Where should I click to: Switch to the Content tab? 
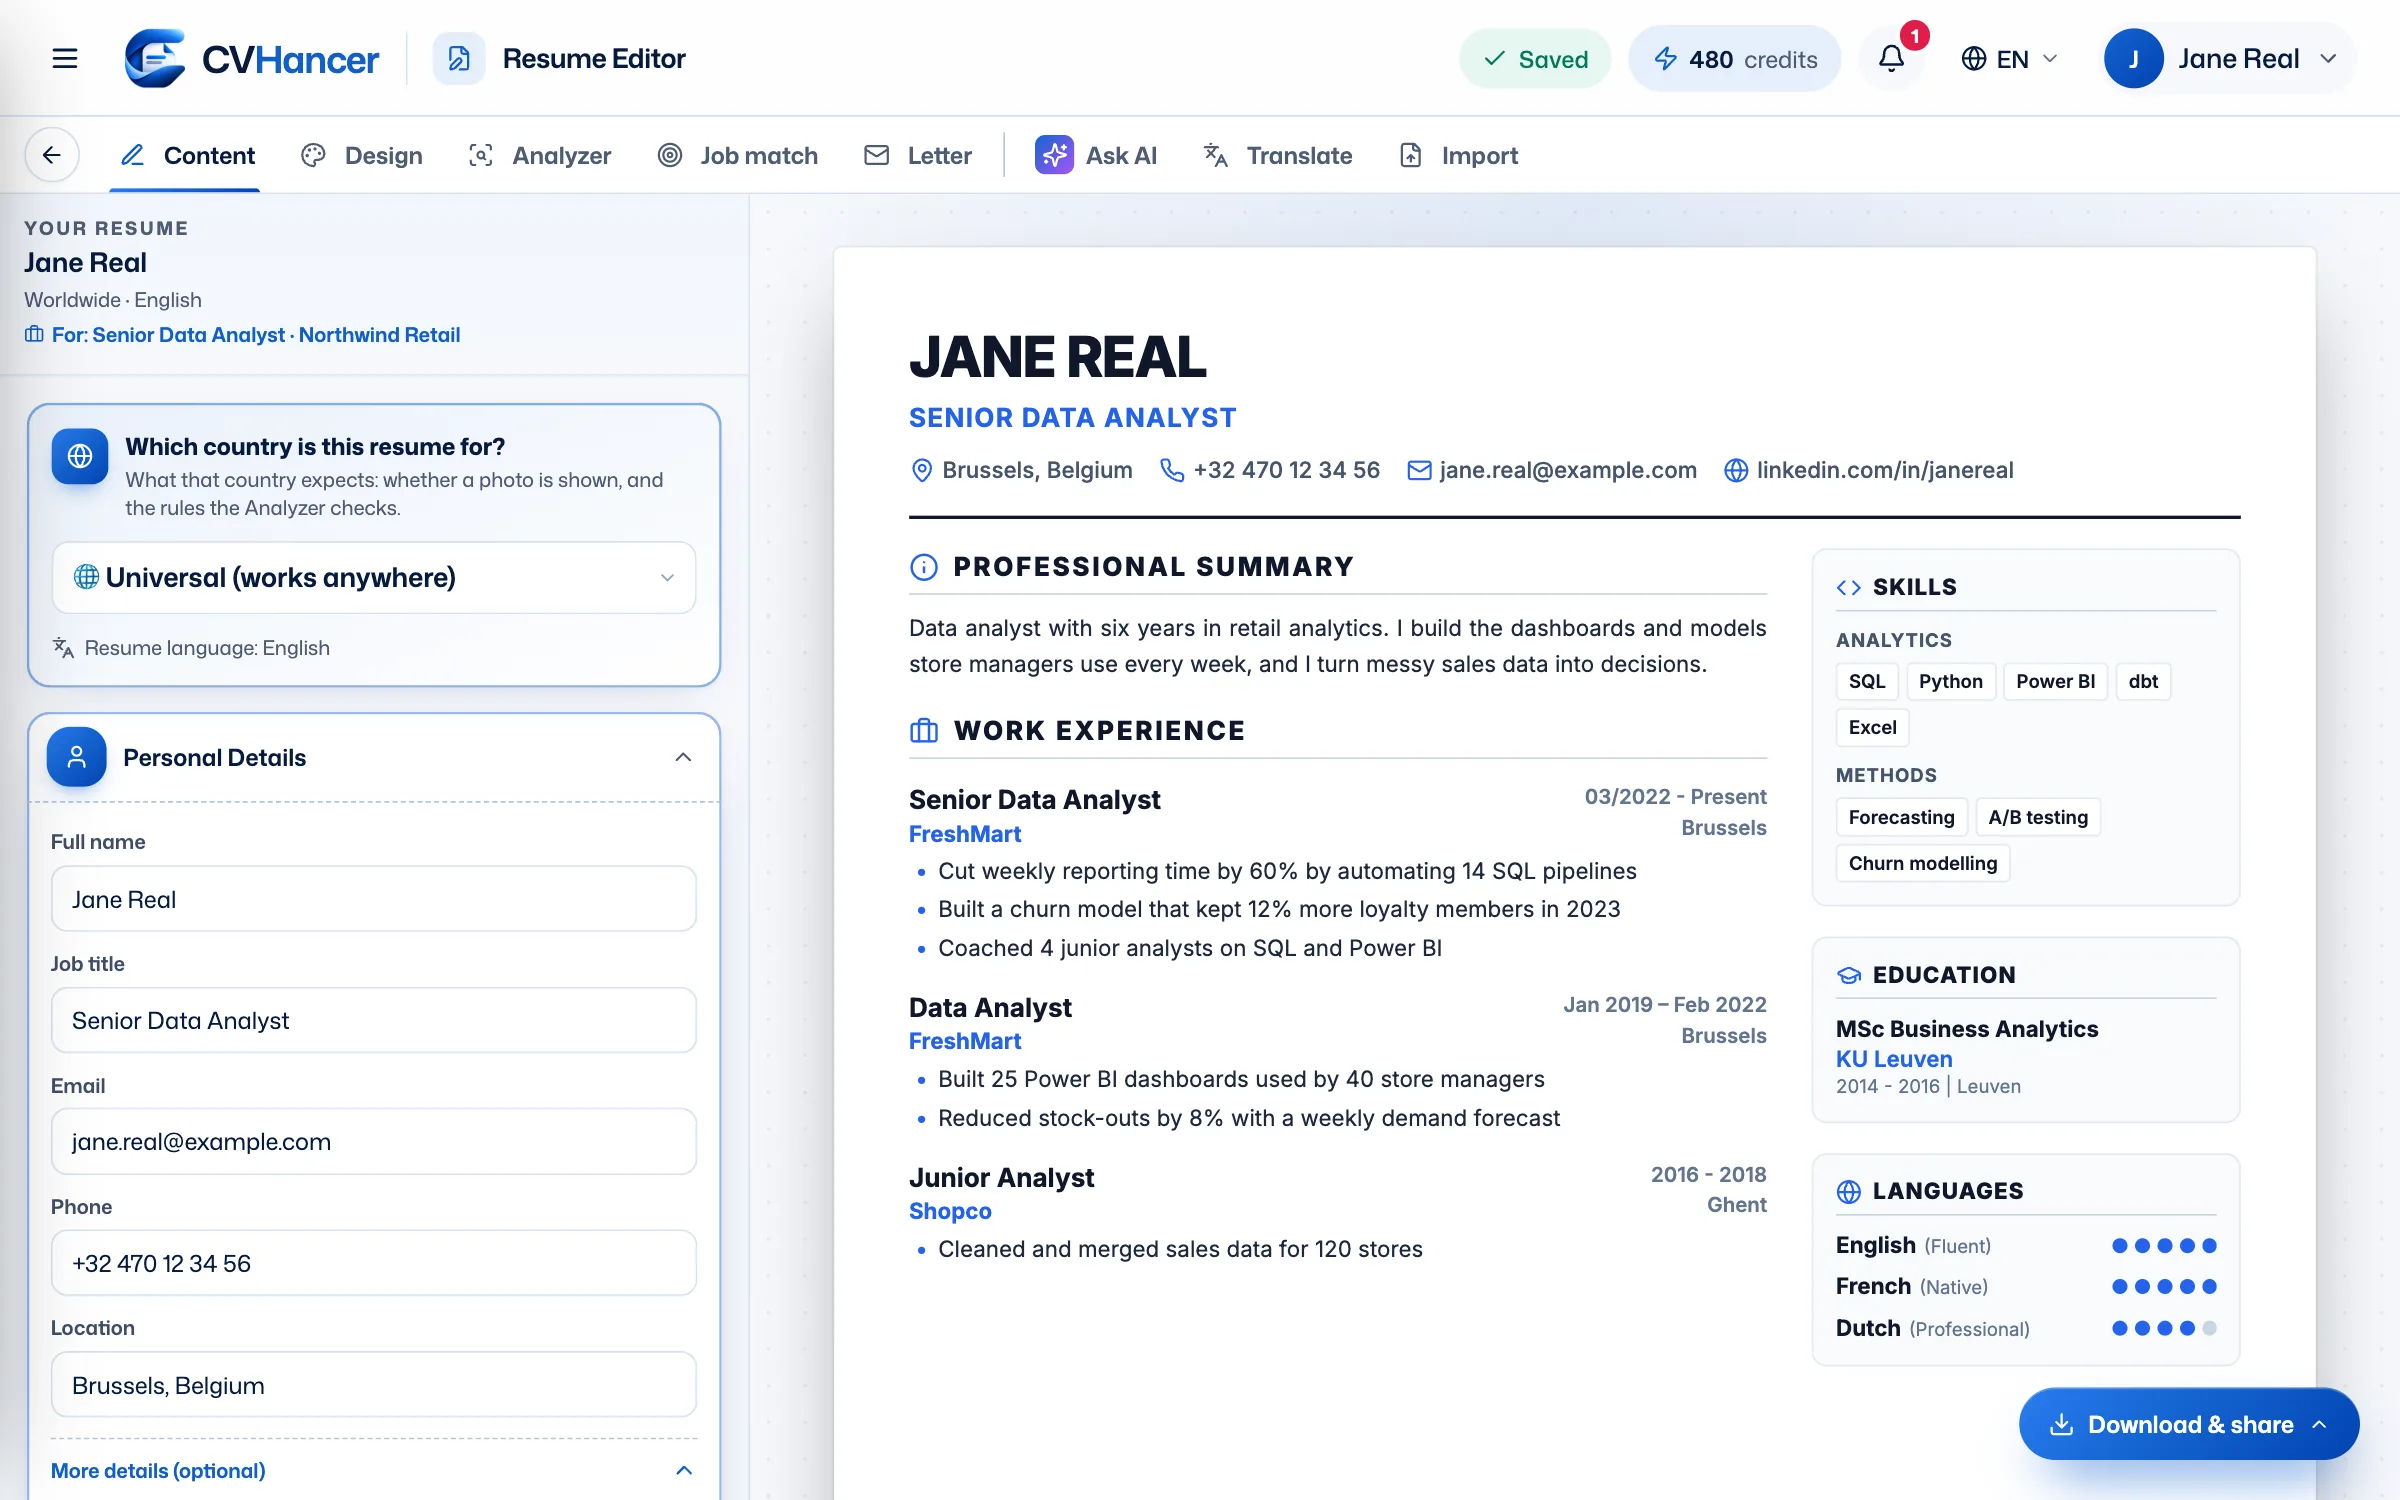[x=187, y=155]
